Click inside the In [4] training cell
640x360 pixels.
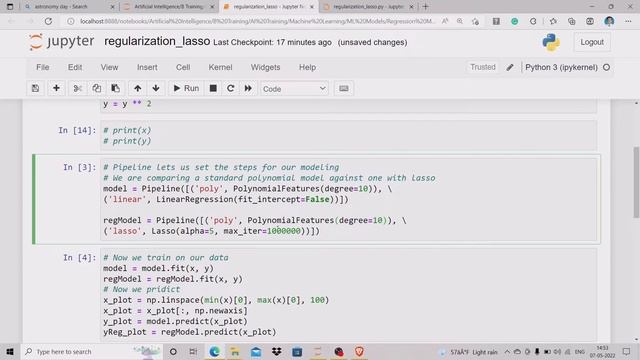349,295
